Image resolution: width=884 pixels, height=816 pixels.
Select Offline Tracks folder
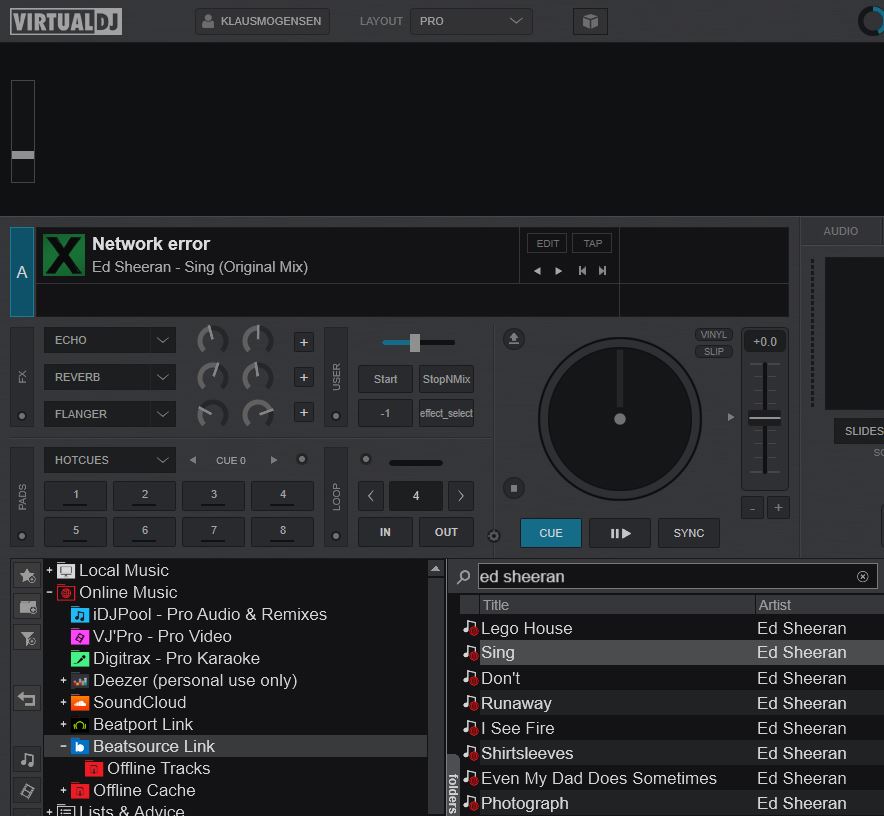158,768
